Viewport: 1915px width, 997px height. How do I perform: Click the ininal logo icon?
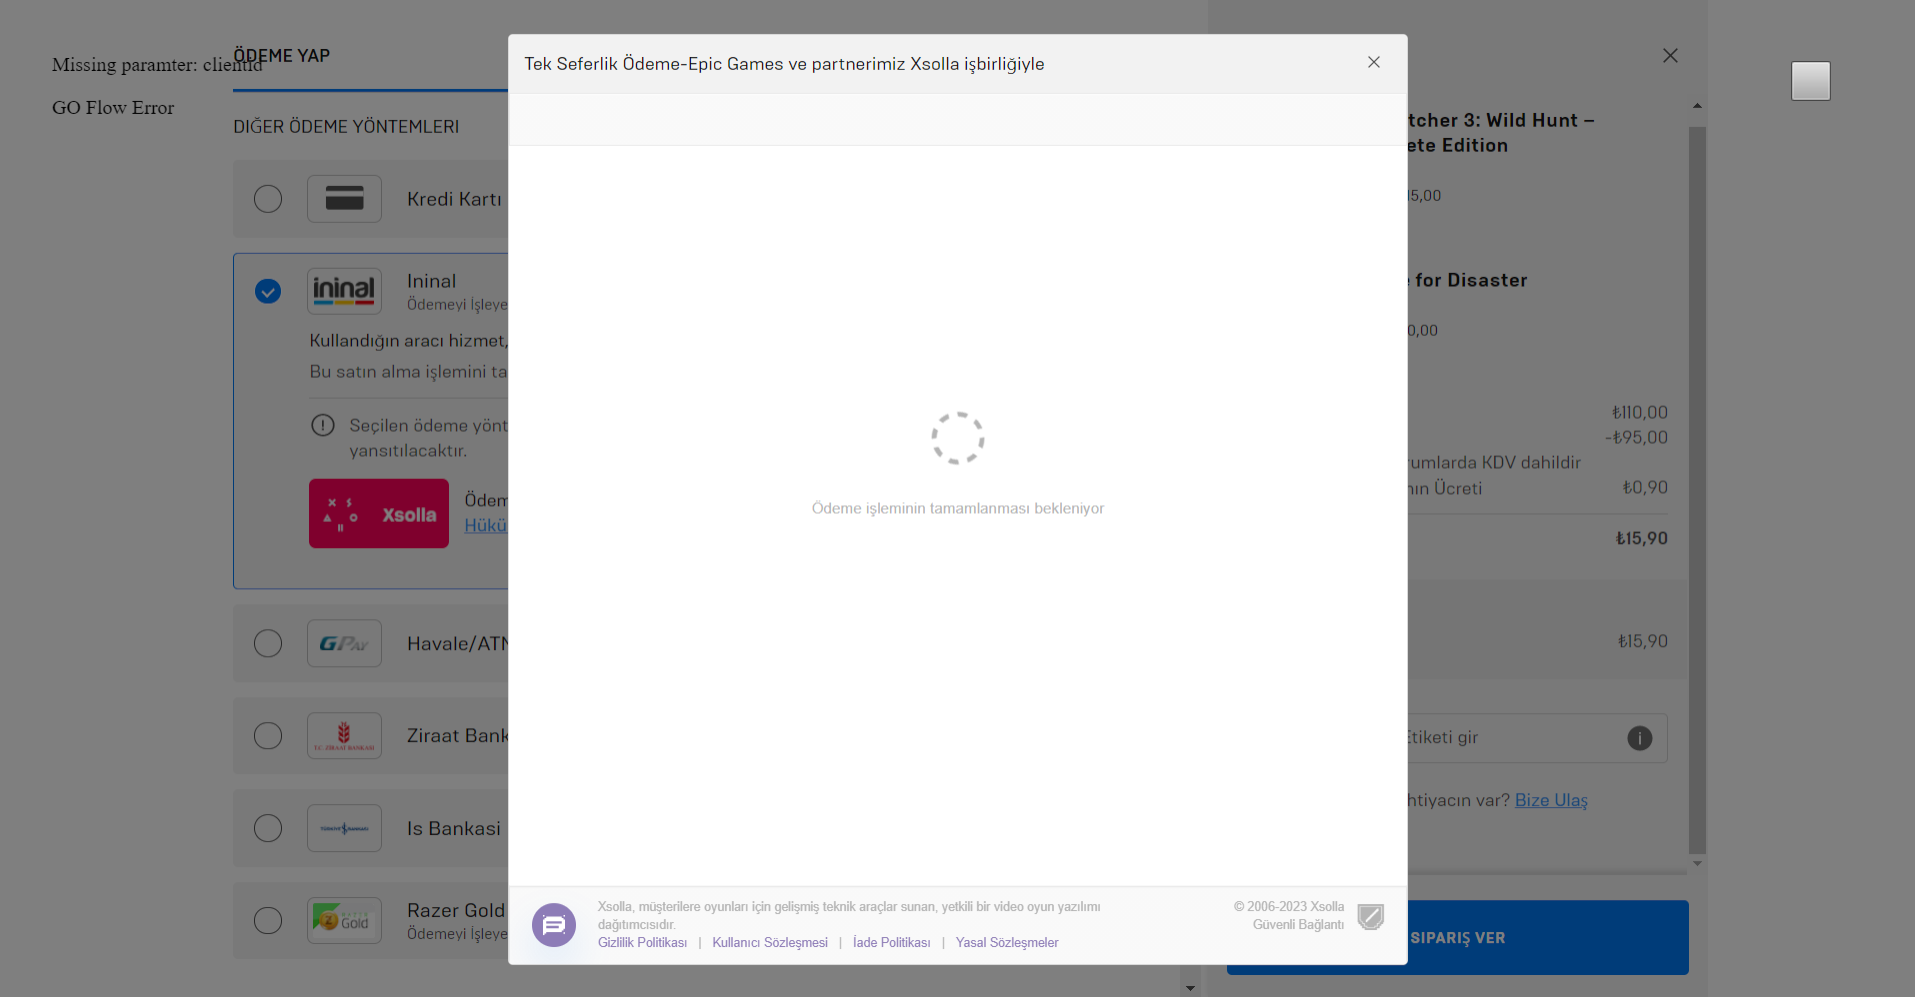(344, 291)
